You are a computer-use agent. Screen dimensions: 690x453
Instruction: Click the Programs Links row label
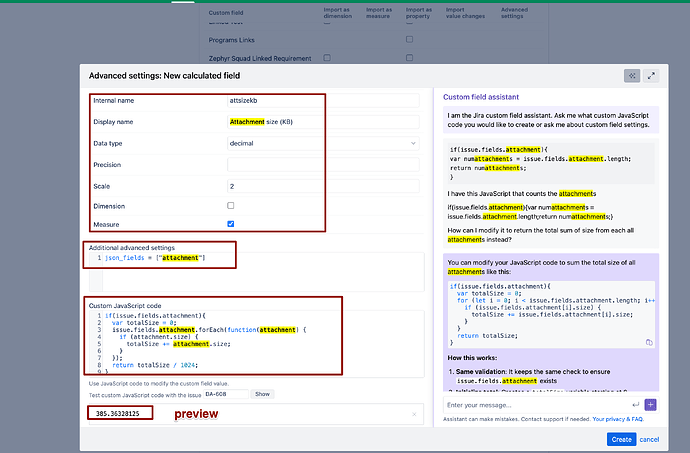(231, 40)
